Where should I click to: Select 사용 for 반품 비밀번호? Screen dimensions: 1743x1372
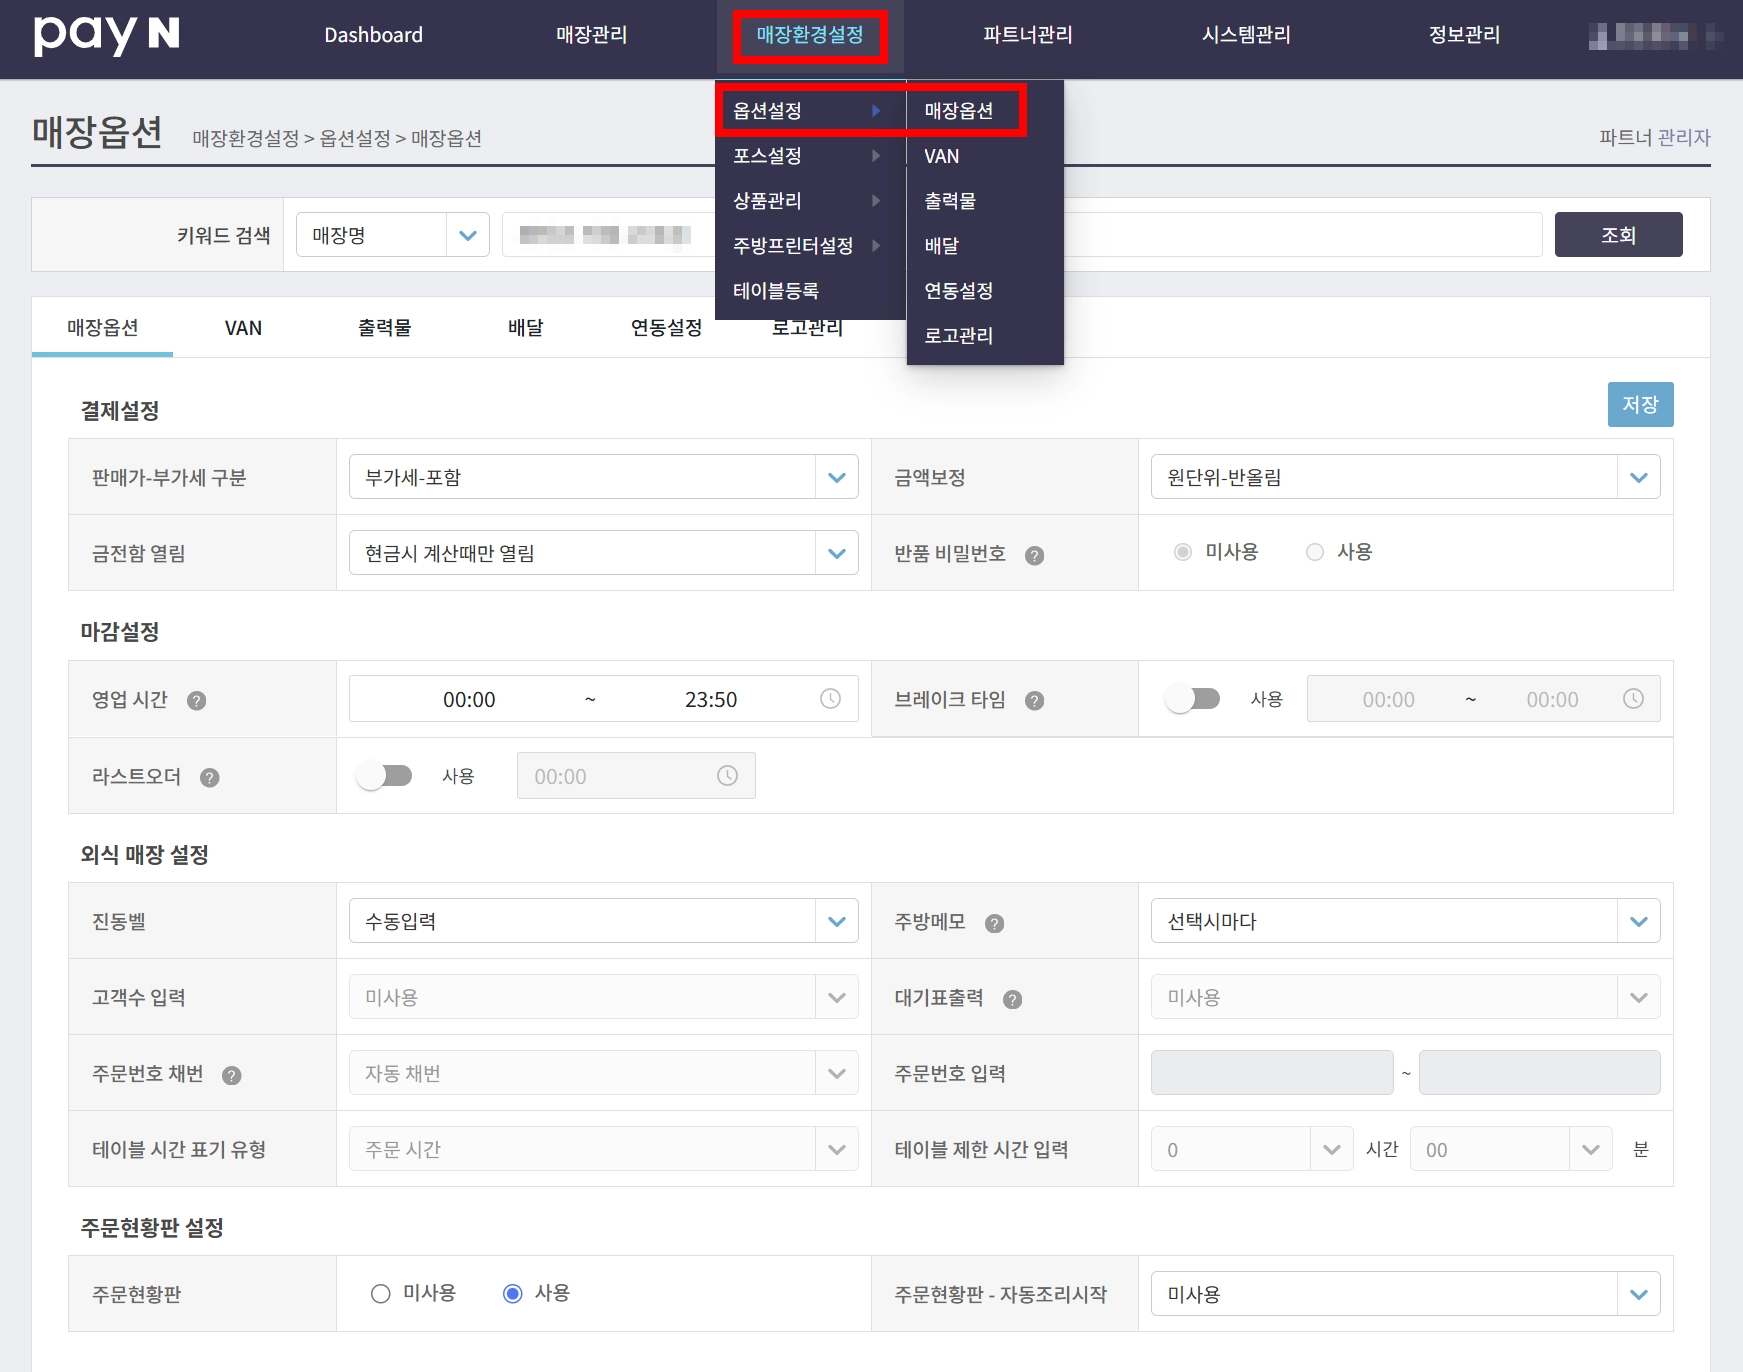(x=1315, y=552)
